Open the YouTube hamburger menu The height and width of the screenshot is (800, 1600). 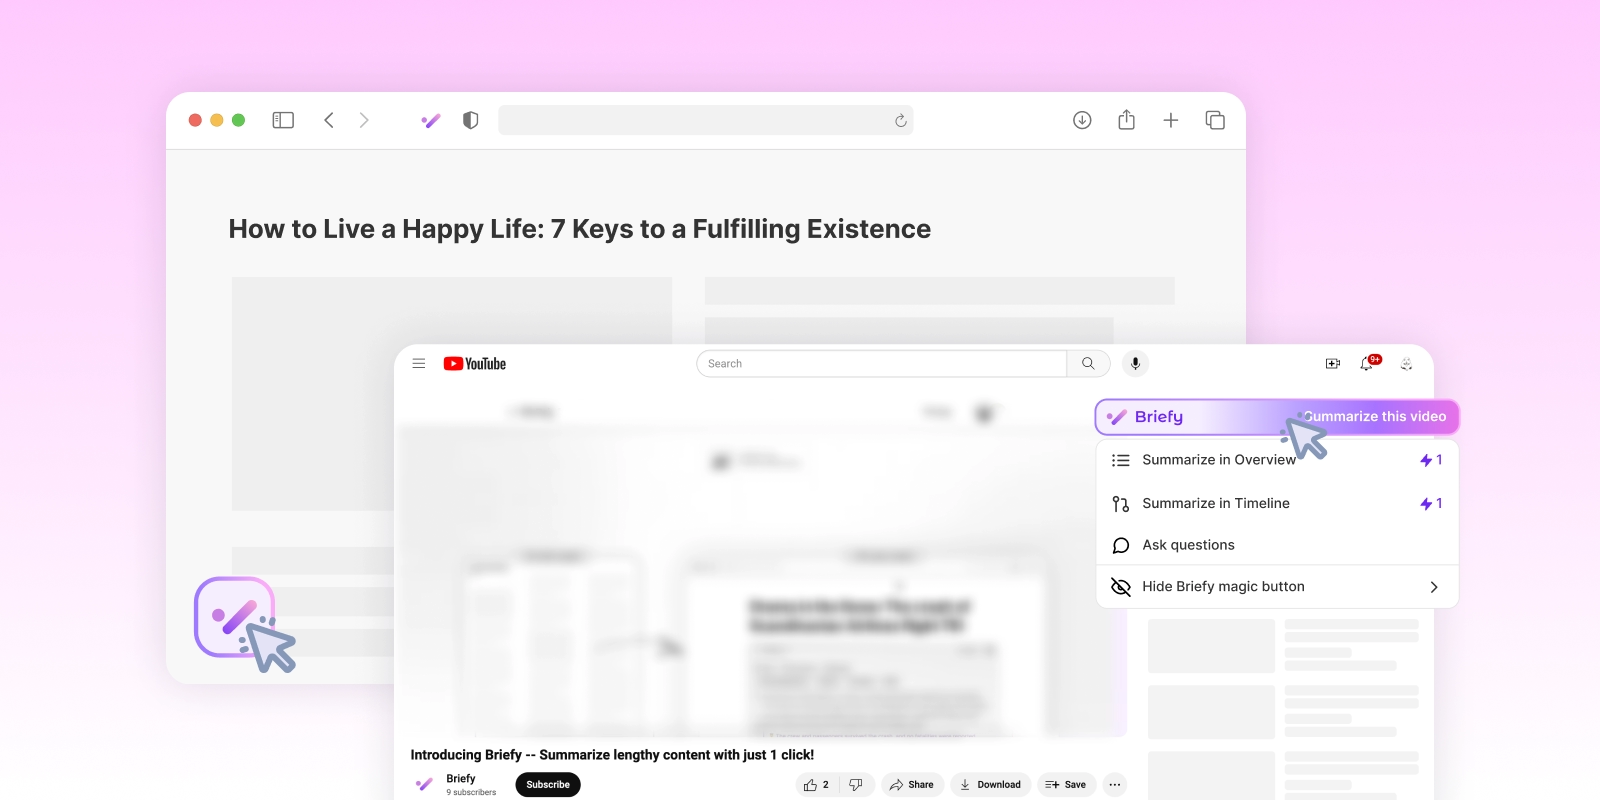click(419, 364)
